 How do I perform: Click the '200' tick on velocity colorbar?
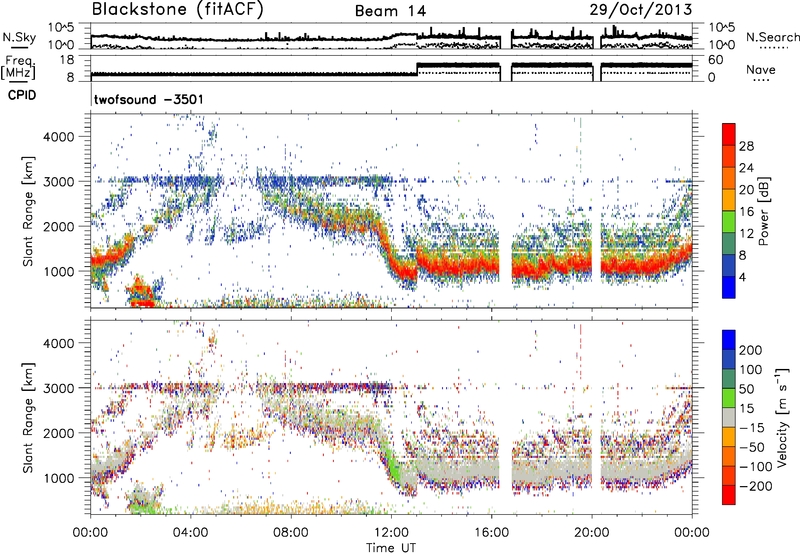click(751, 350)
